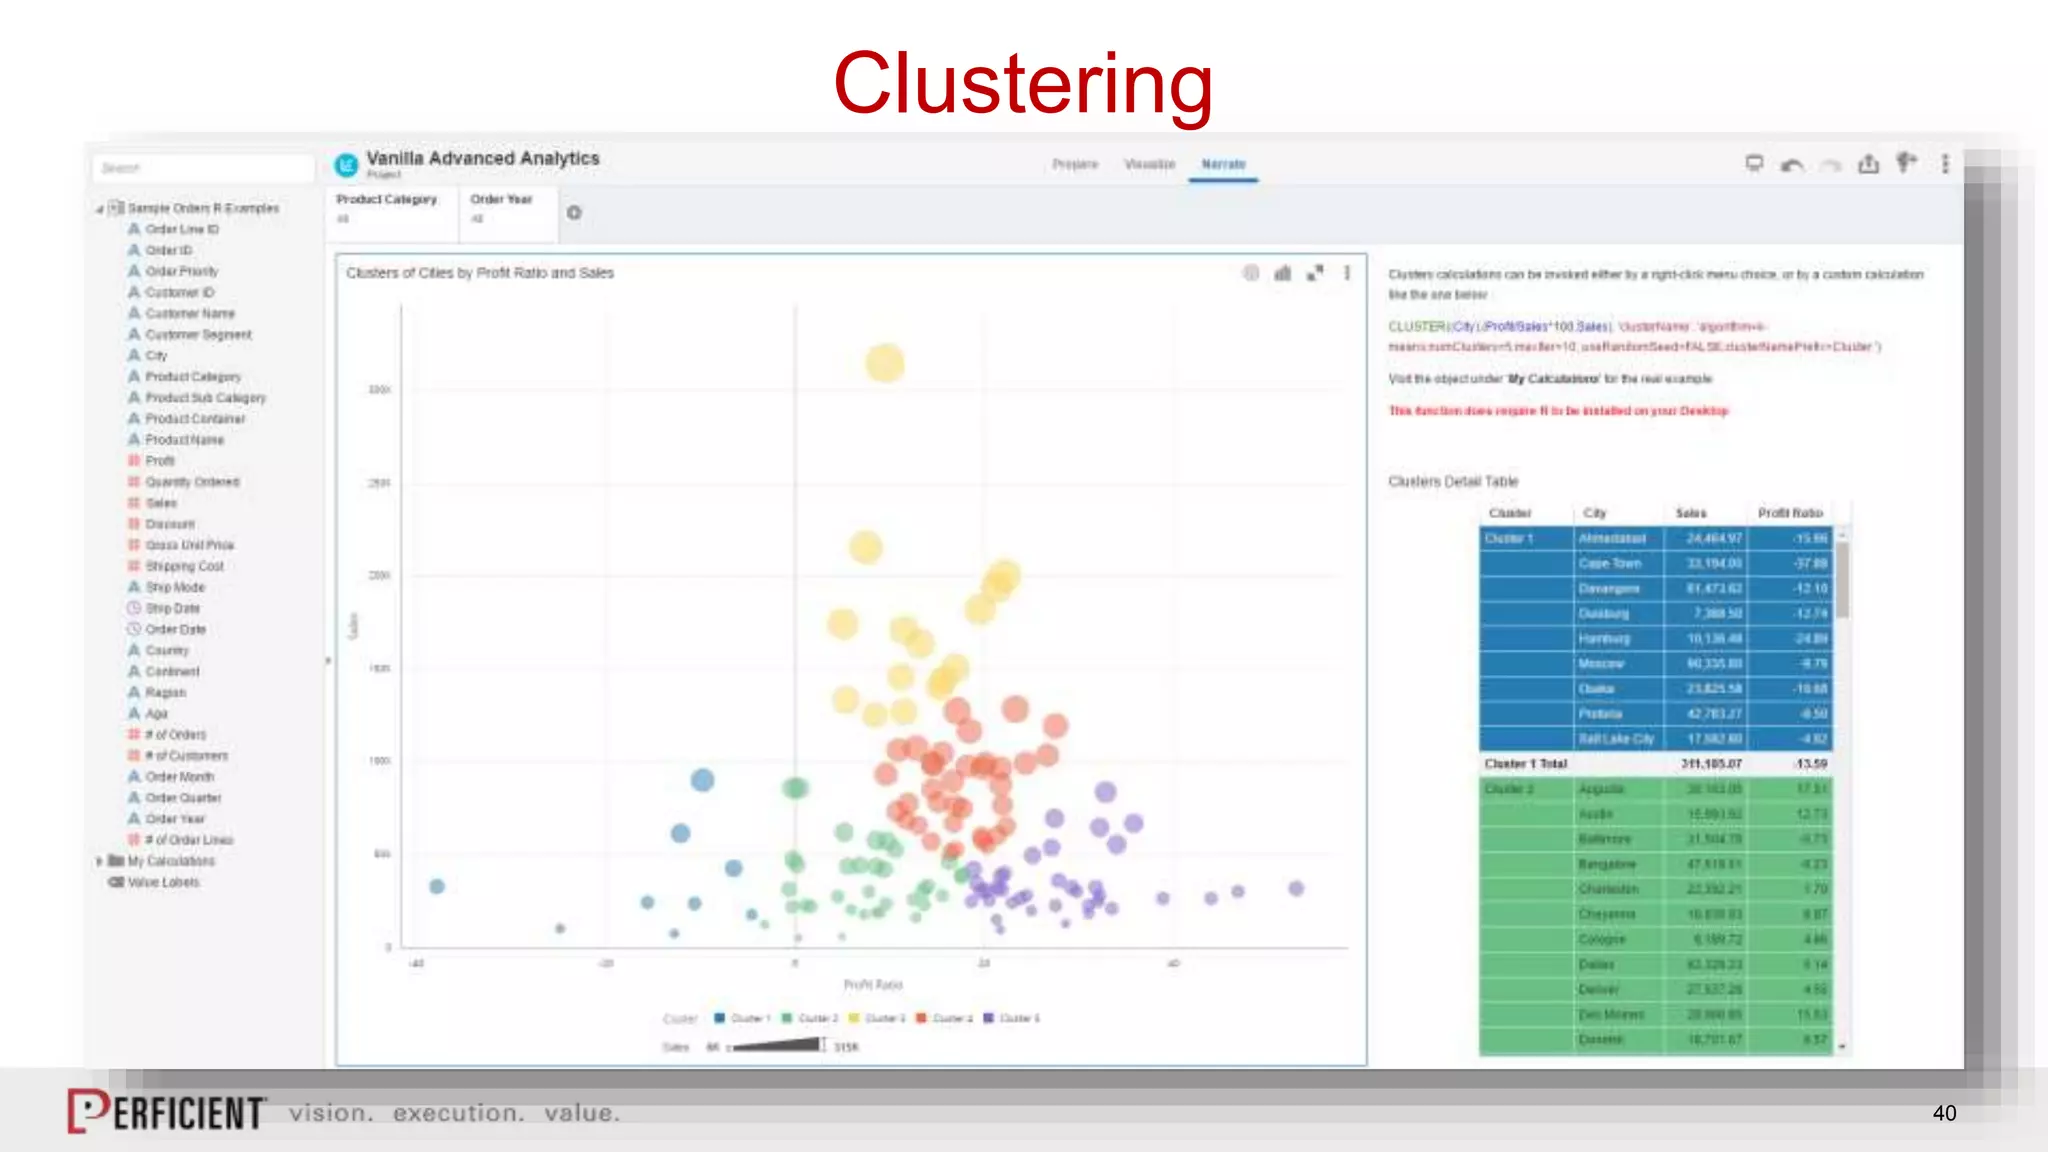Click the Profit Ratio column header

coord(1790,512)
